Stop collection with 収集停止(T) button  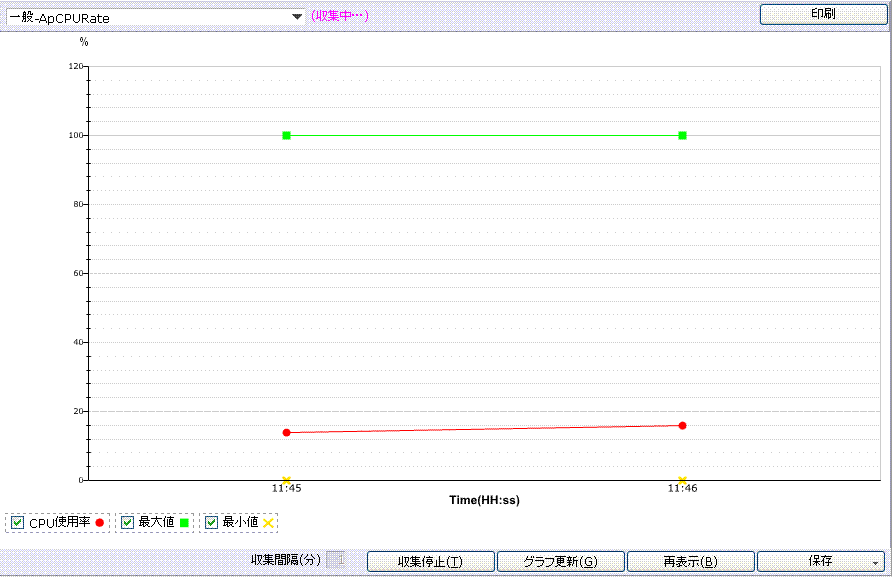430,561
